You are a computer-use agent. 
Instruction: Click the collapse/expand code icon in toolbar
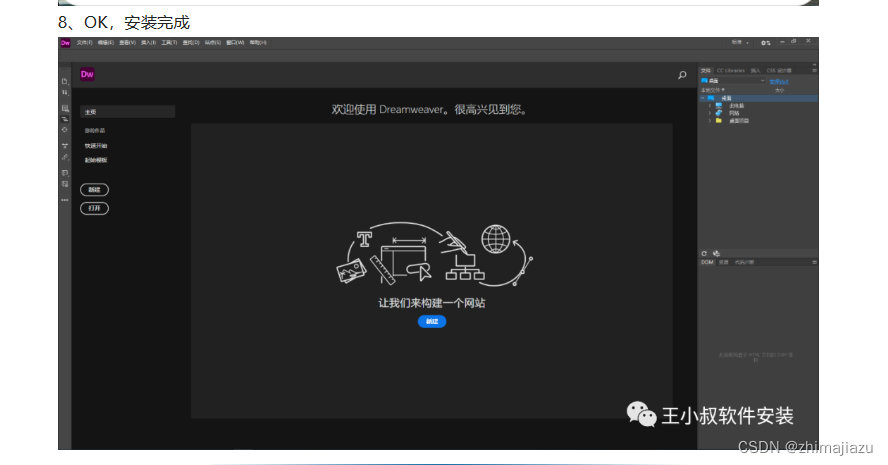coord(65,146)
